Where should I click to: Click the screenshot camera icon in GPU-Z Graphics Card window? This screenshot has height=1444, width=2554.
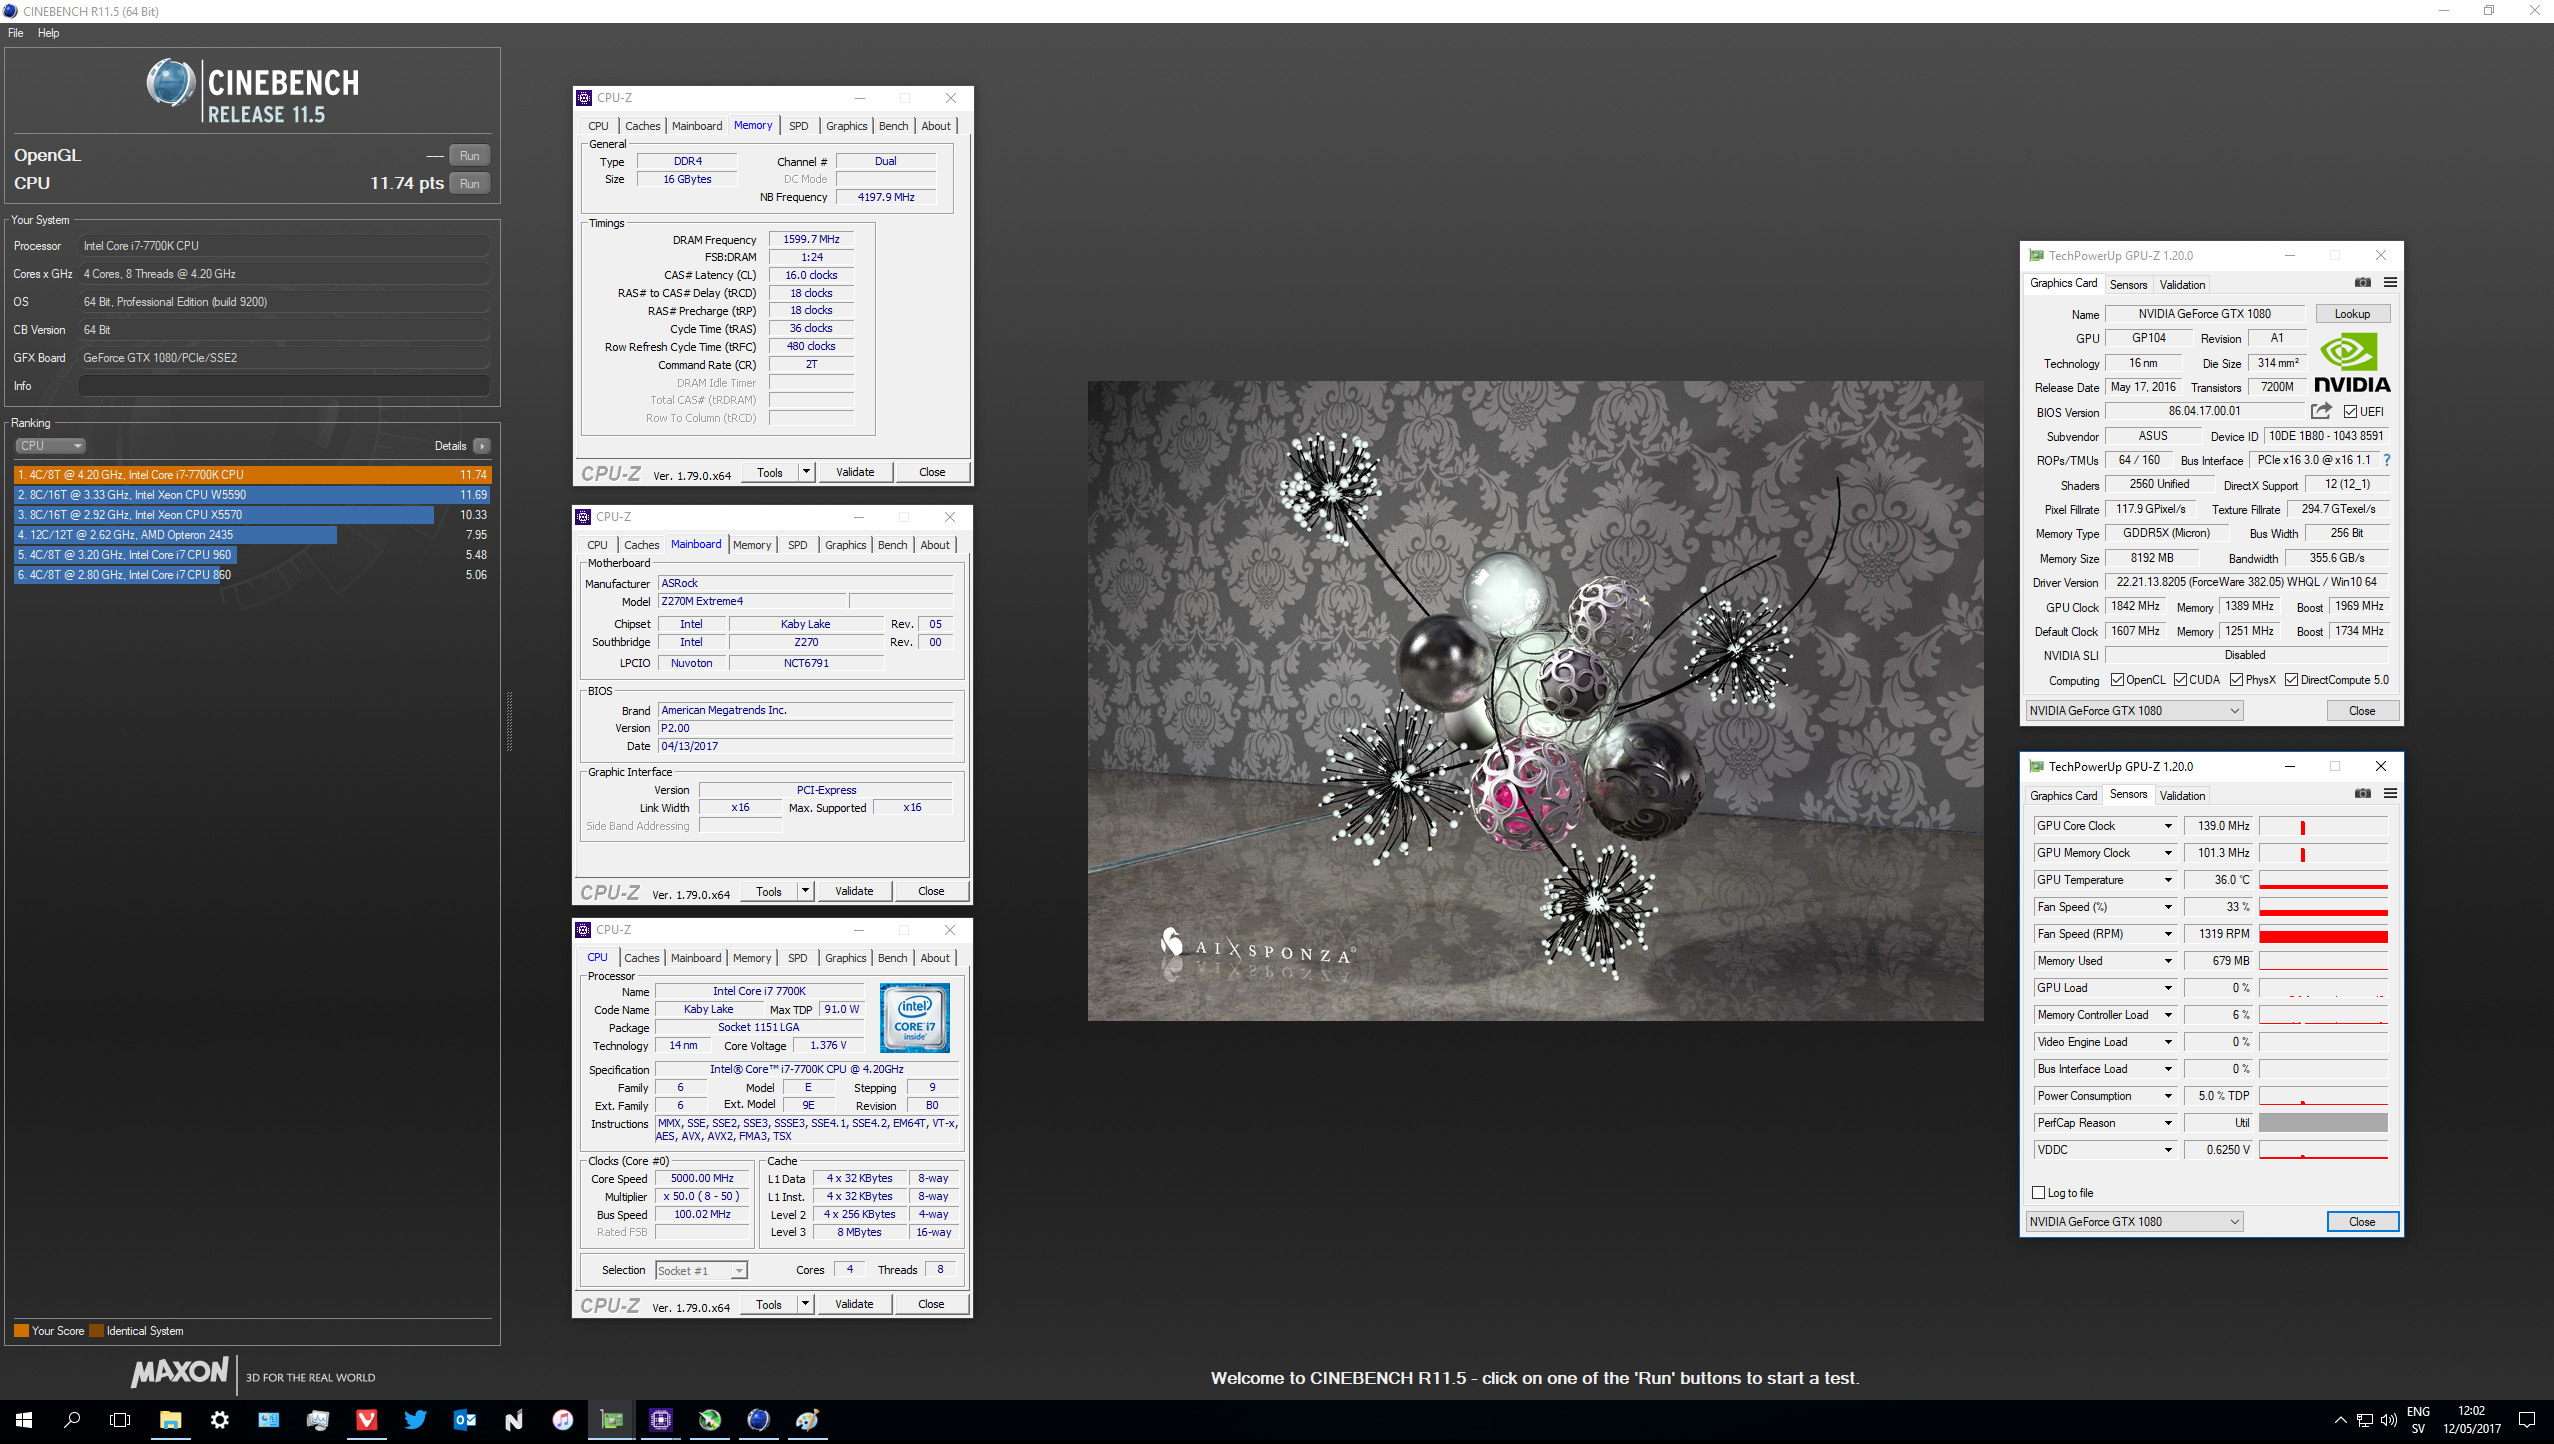tap(2362, 283)
